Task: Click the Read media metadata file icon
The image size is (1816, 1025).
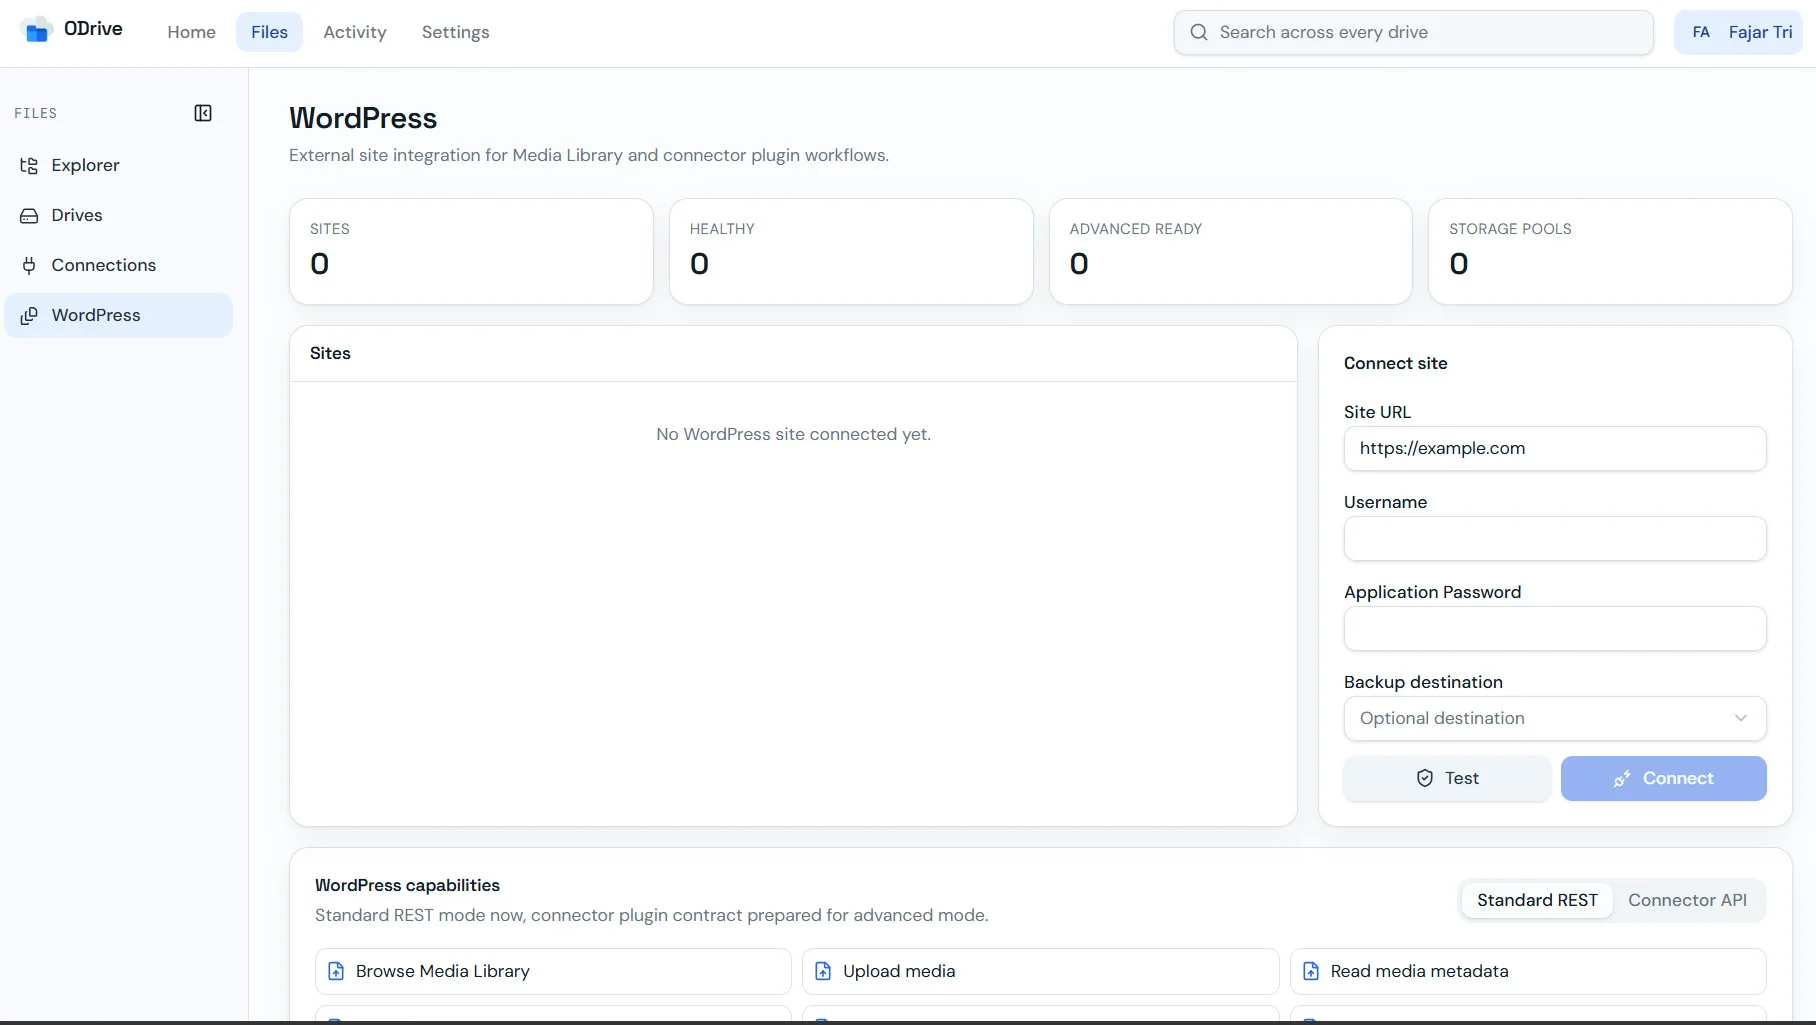Action: 1311,971
